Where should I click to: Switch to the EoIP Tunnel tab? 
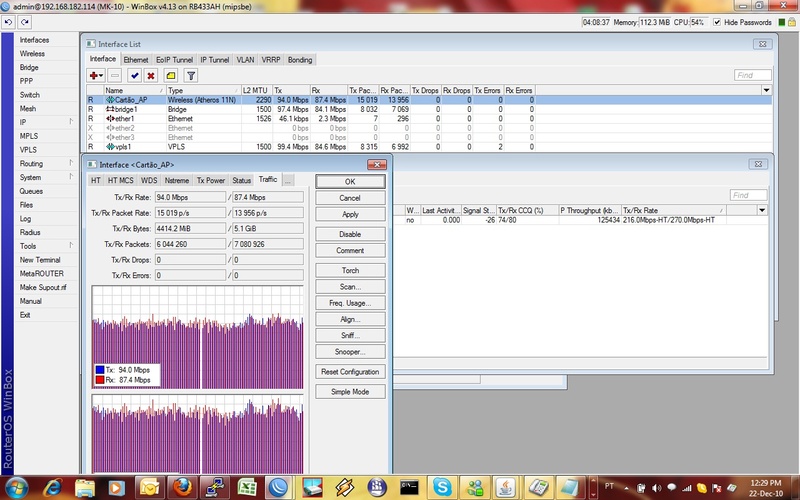[x=173, y=60]
